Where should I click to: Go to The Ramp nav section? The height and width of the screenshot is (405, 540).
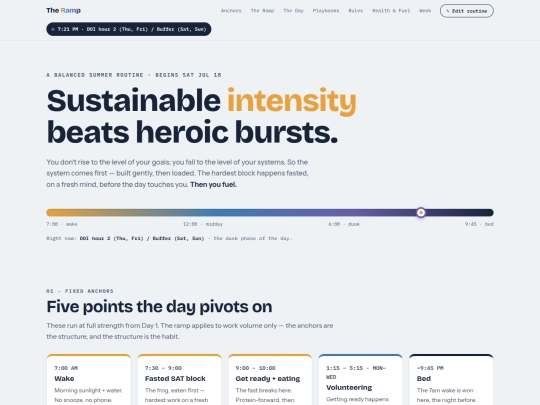(x=262, y=11)
